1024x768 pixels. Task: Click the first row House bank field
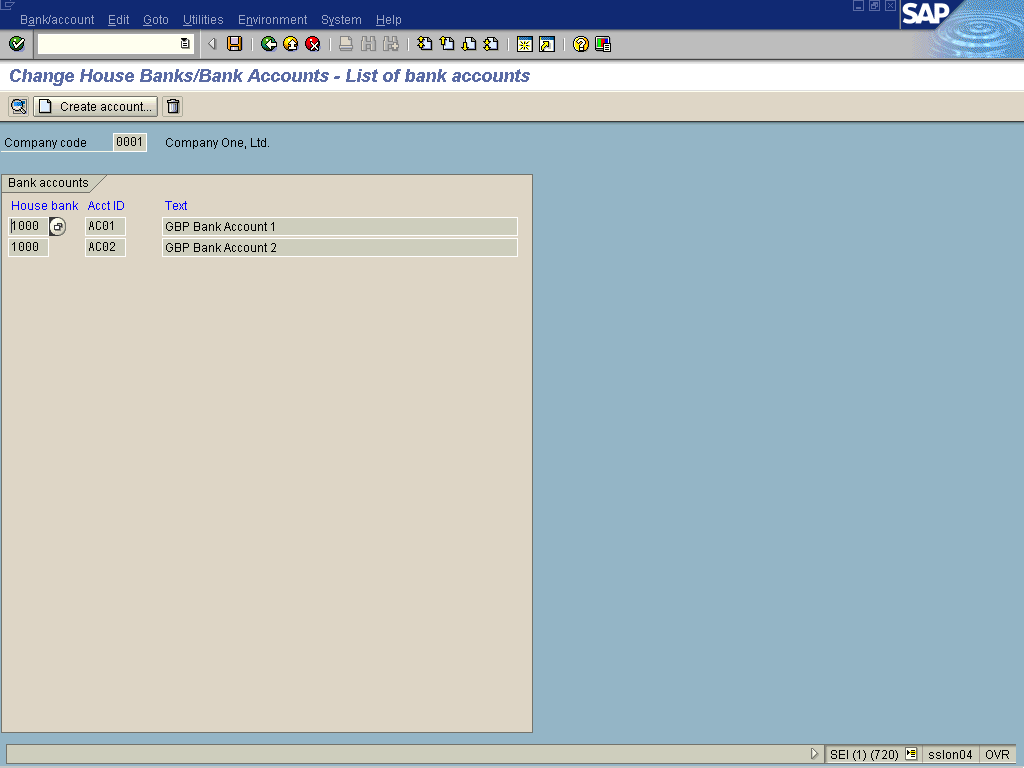(x=28, y=226)
